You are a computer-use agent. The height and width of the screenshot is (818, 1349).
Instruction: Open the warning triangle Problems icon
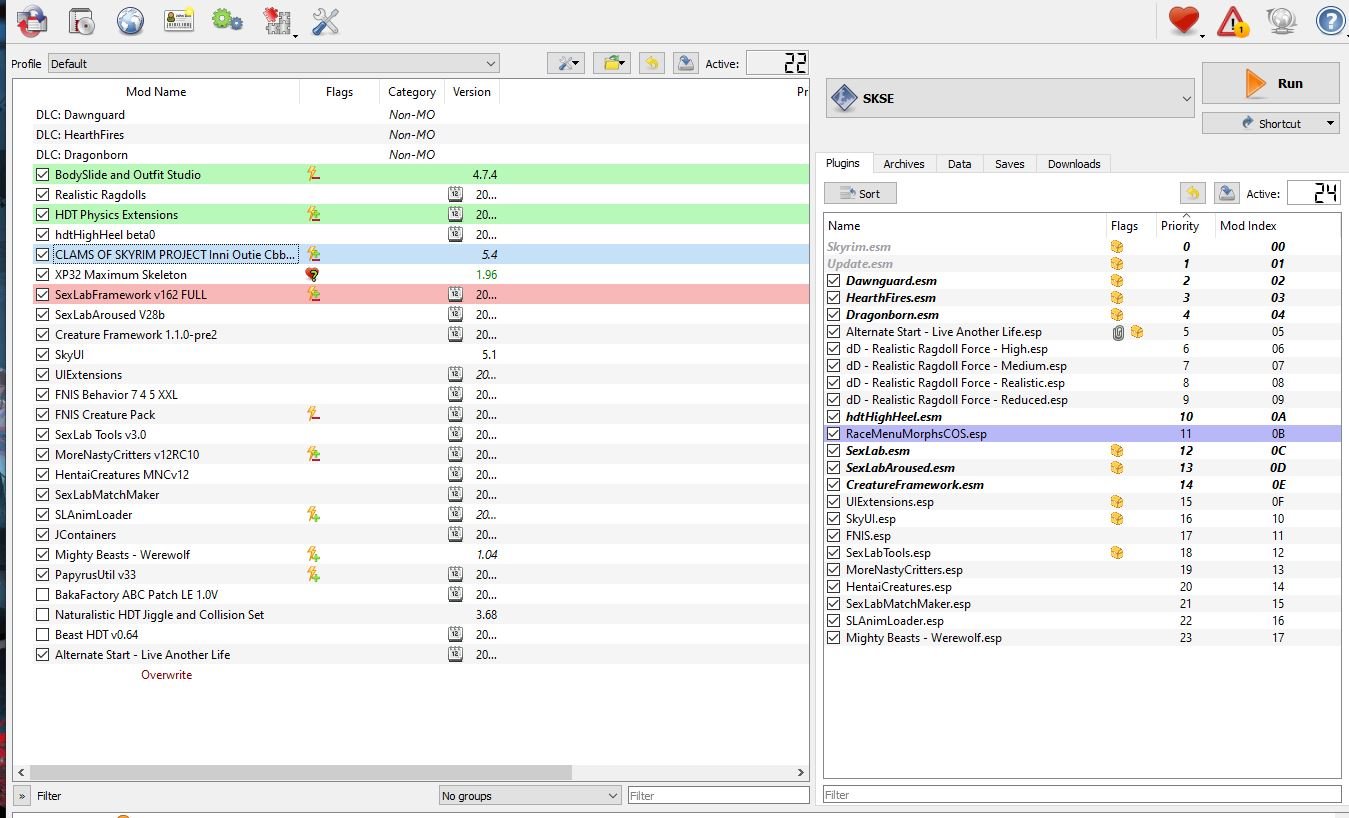[x=1233, y=20]
